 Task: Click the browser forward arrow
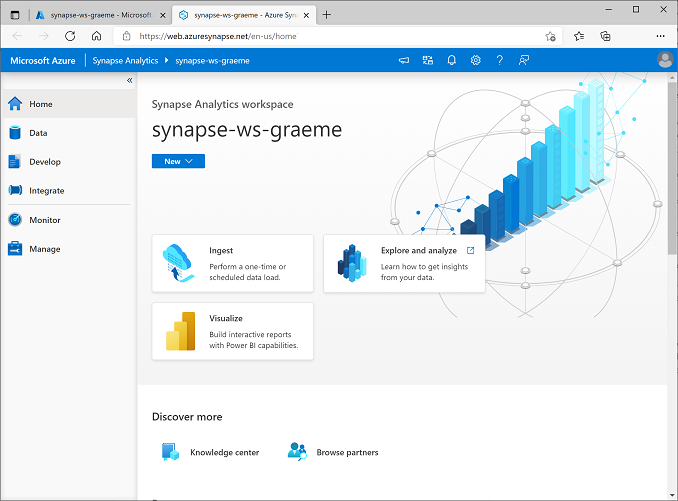pyautogui.click(x=44, y=36)
